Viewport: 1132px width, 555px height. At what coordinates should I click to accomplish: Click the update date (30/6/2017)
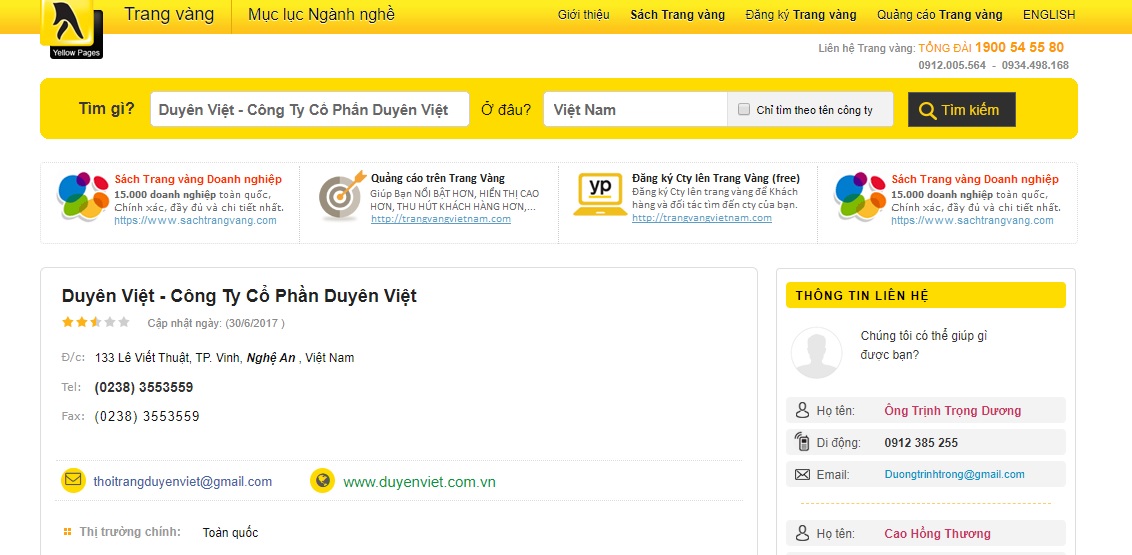point(255,323)
